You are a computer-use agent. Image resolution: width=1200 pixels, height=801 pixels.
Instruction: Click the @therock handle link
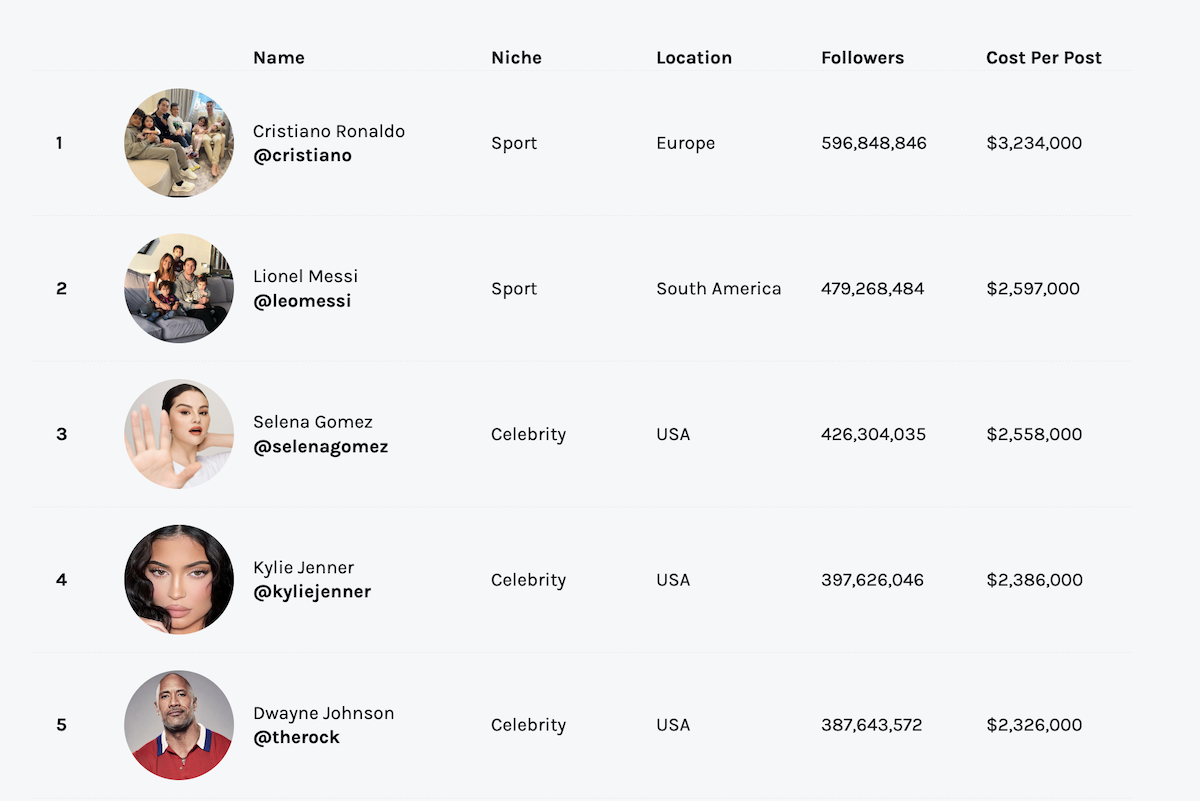coord(296,737)
